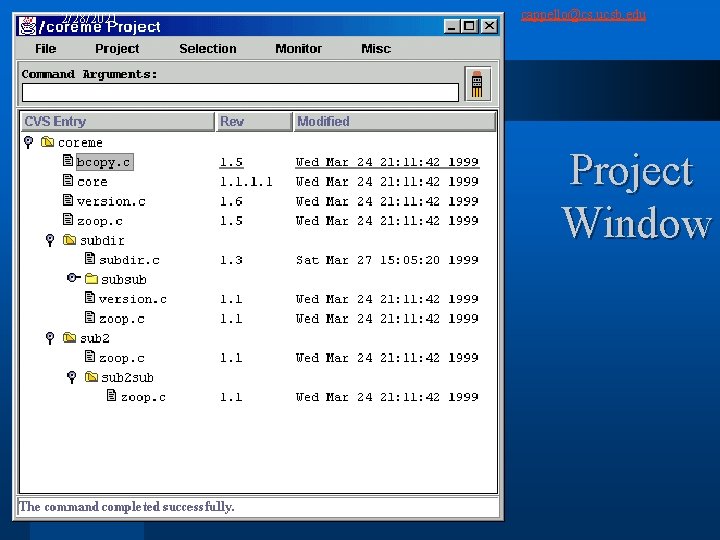Click the Rev column header

pyautogui.click(x=254, y=122)
